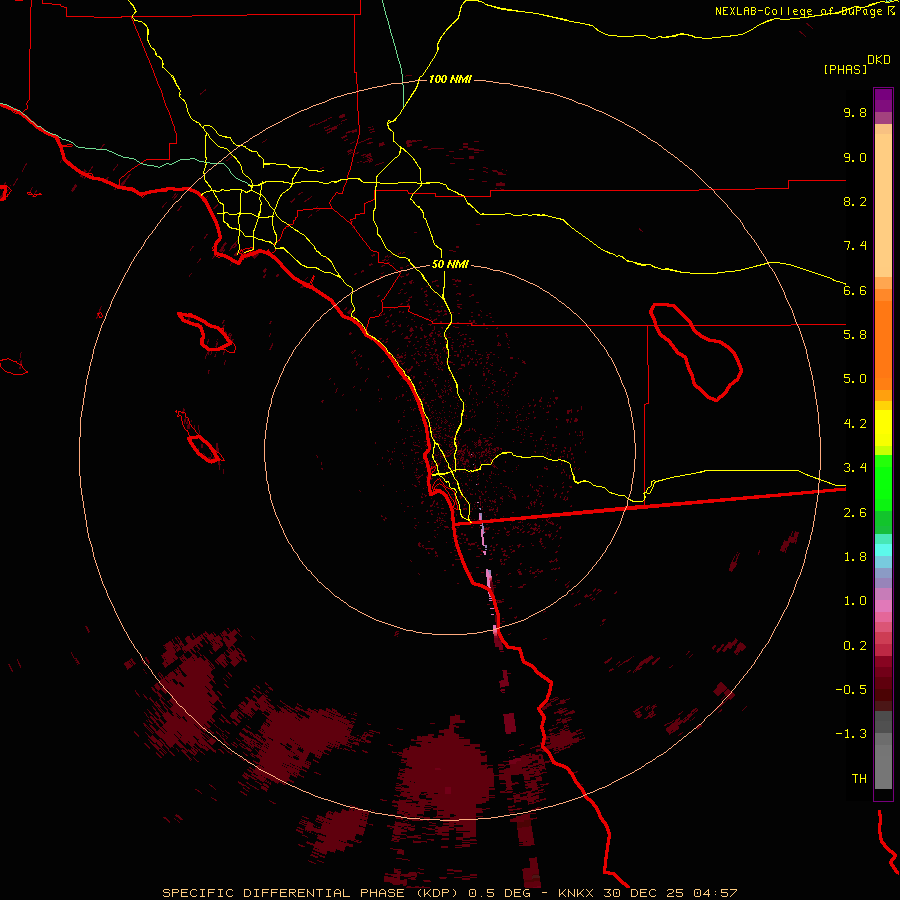This screenshot has width=900, height=900.
Task: Click the TH threshold label
Action: [x=859, y=779]
